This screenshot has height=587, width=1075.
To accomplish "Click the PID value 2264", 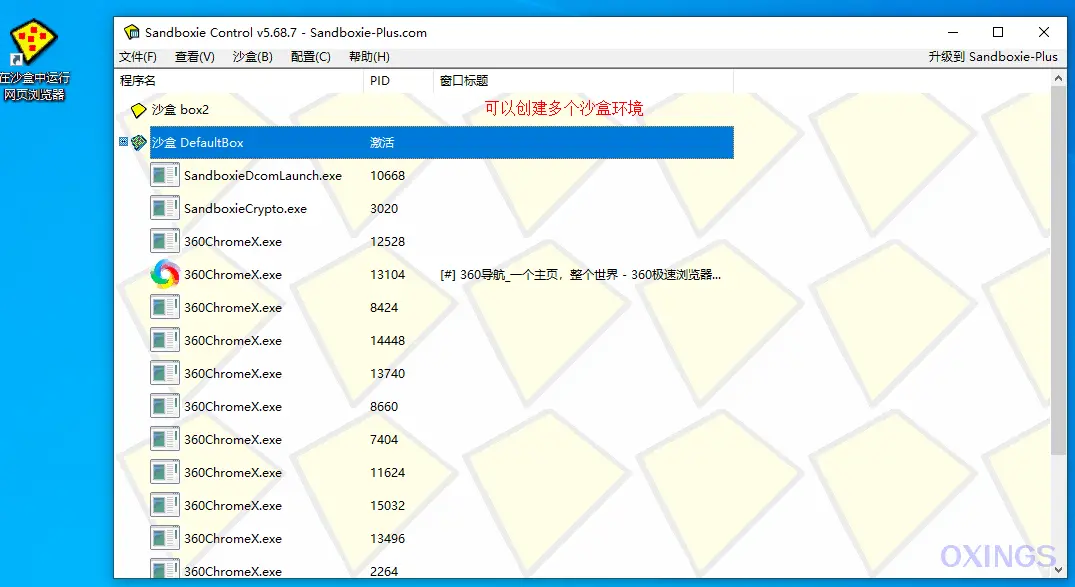I will point(384,571).
